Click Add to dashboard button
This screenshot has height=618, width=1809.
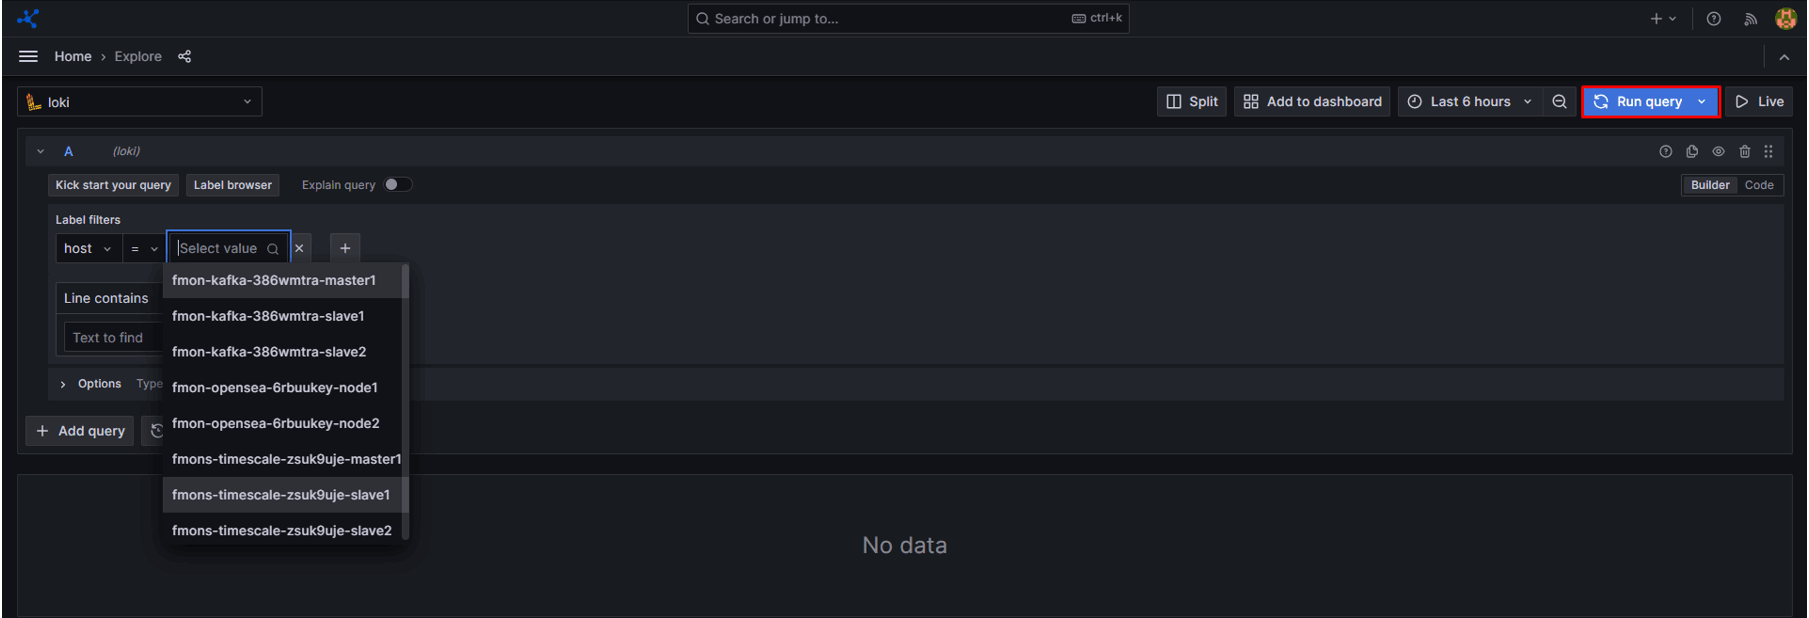click(x=1312, y=102)
